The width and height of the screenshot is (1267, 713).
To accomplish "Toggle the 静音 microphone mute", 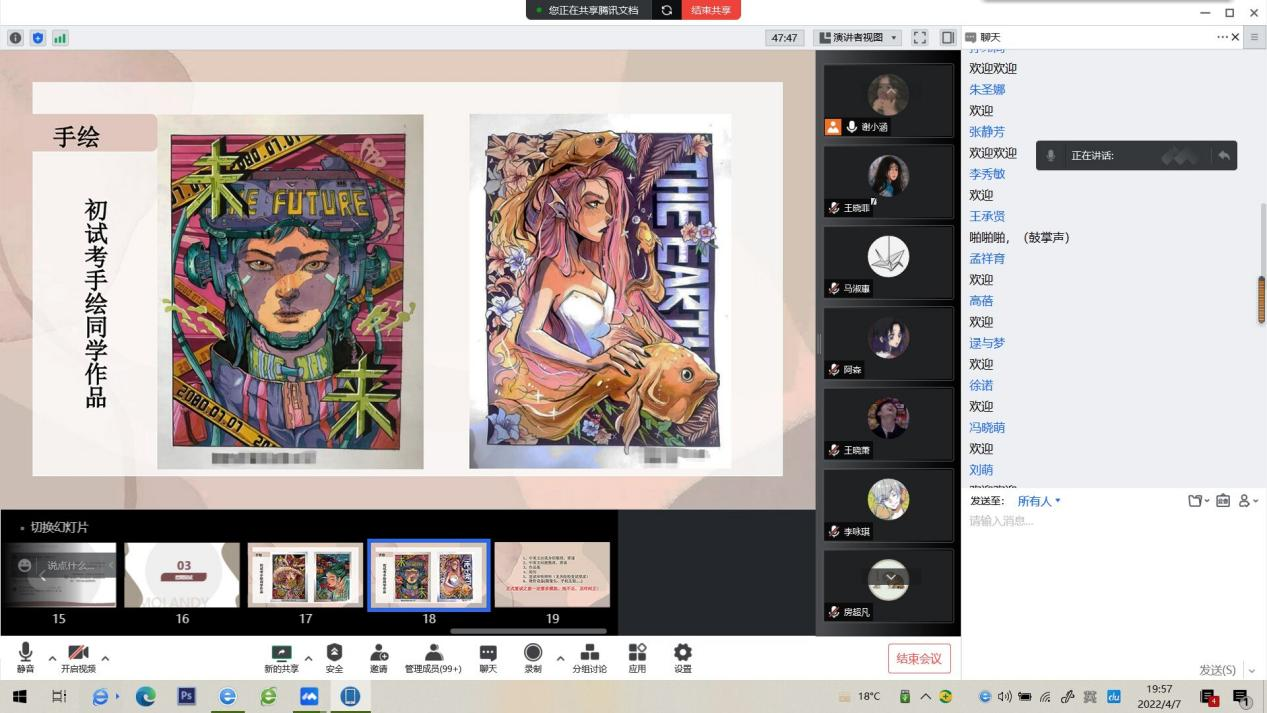I will (25, 657).
